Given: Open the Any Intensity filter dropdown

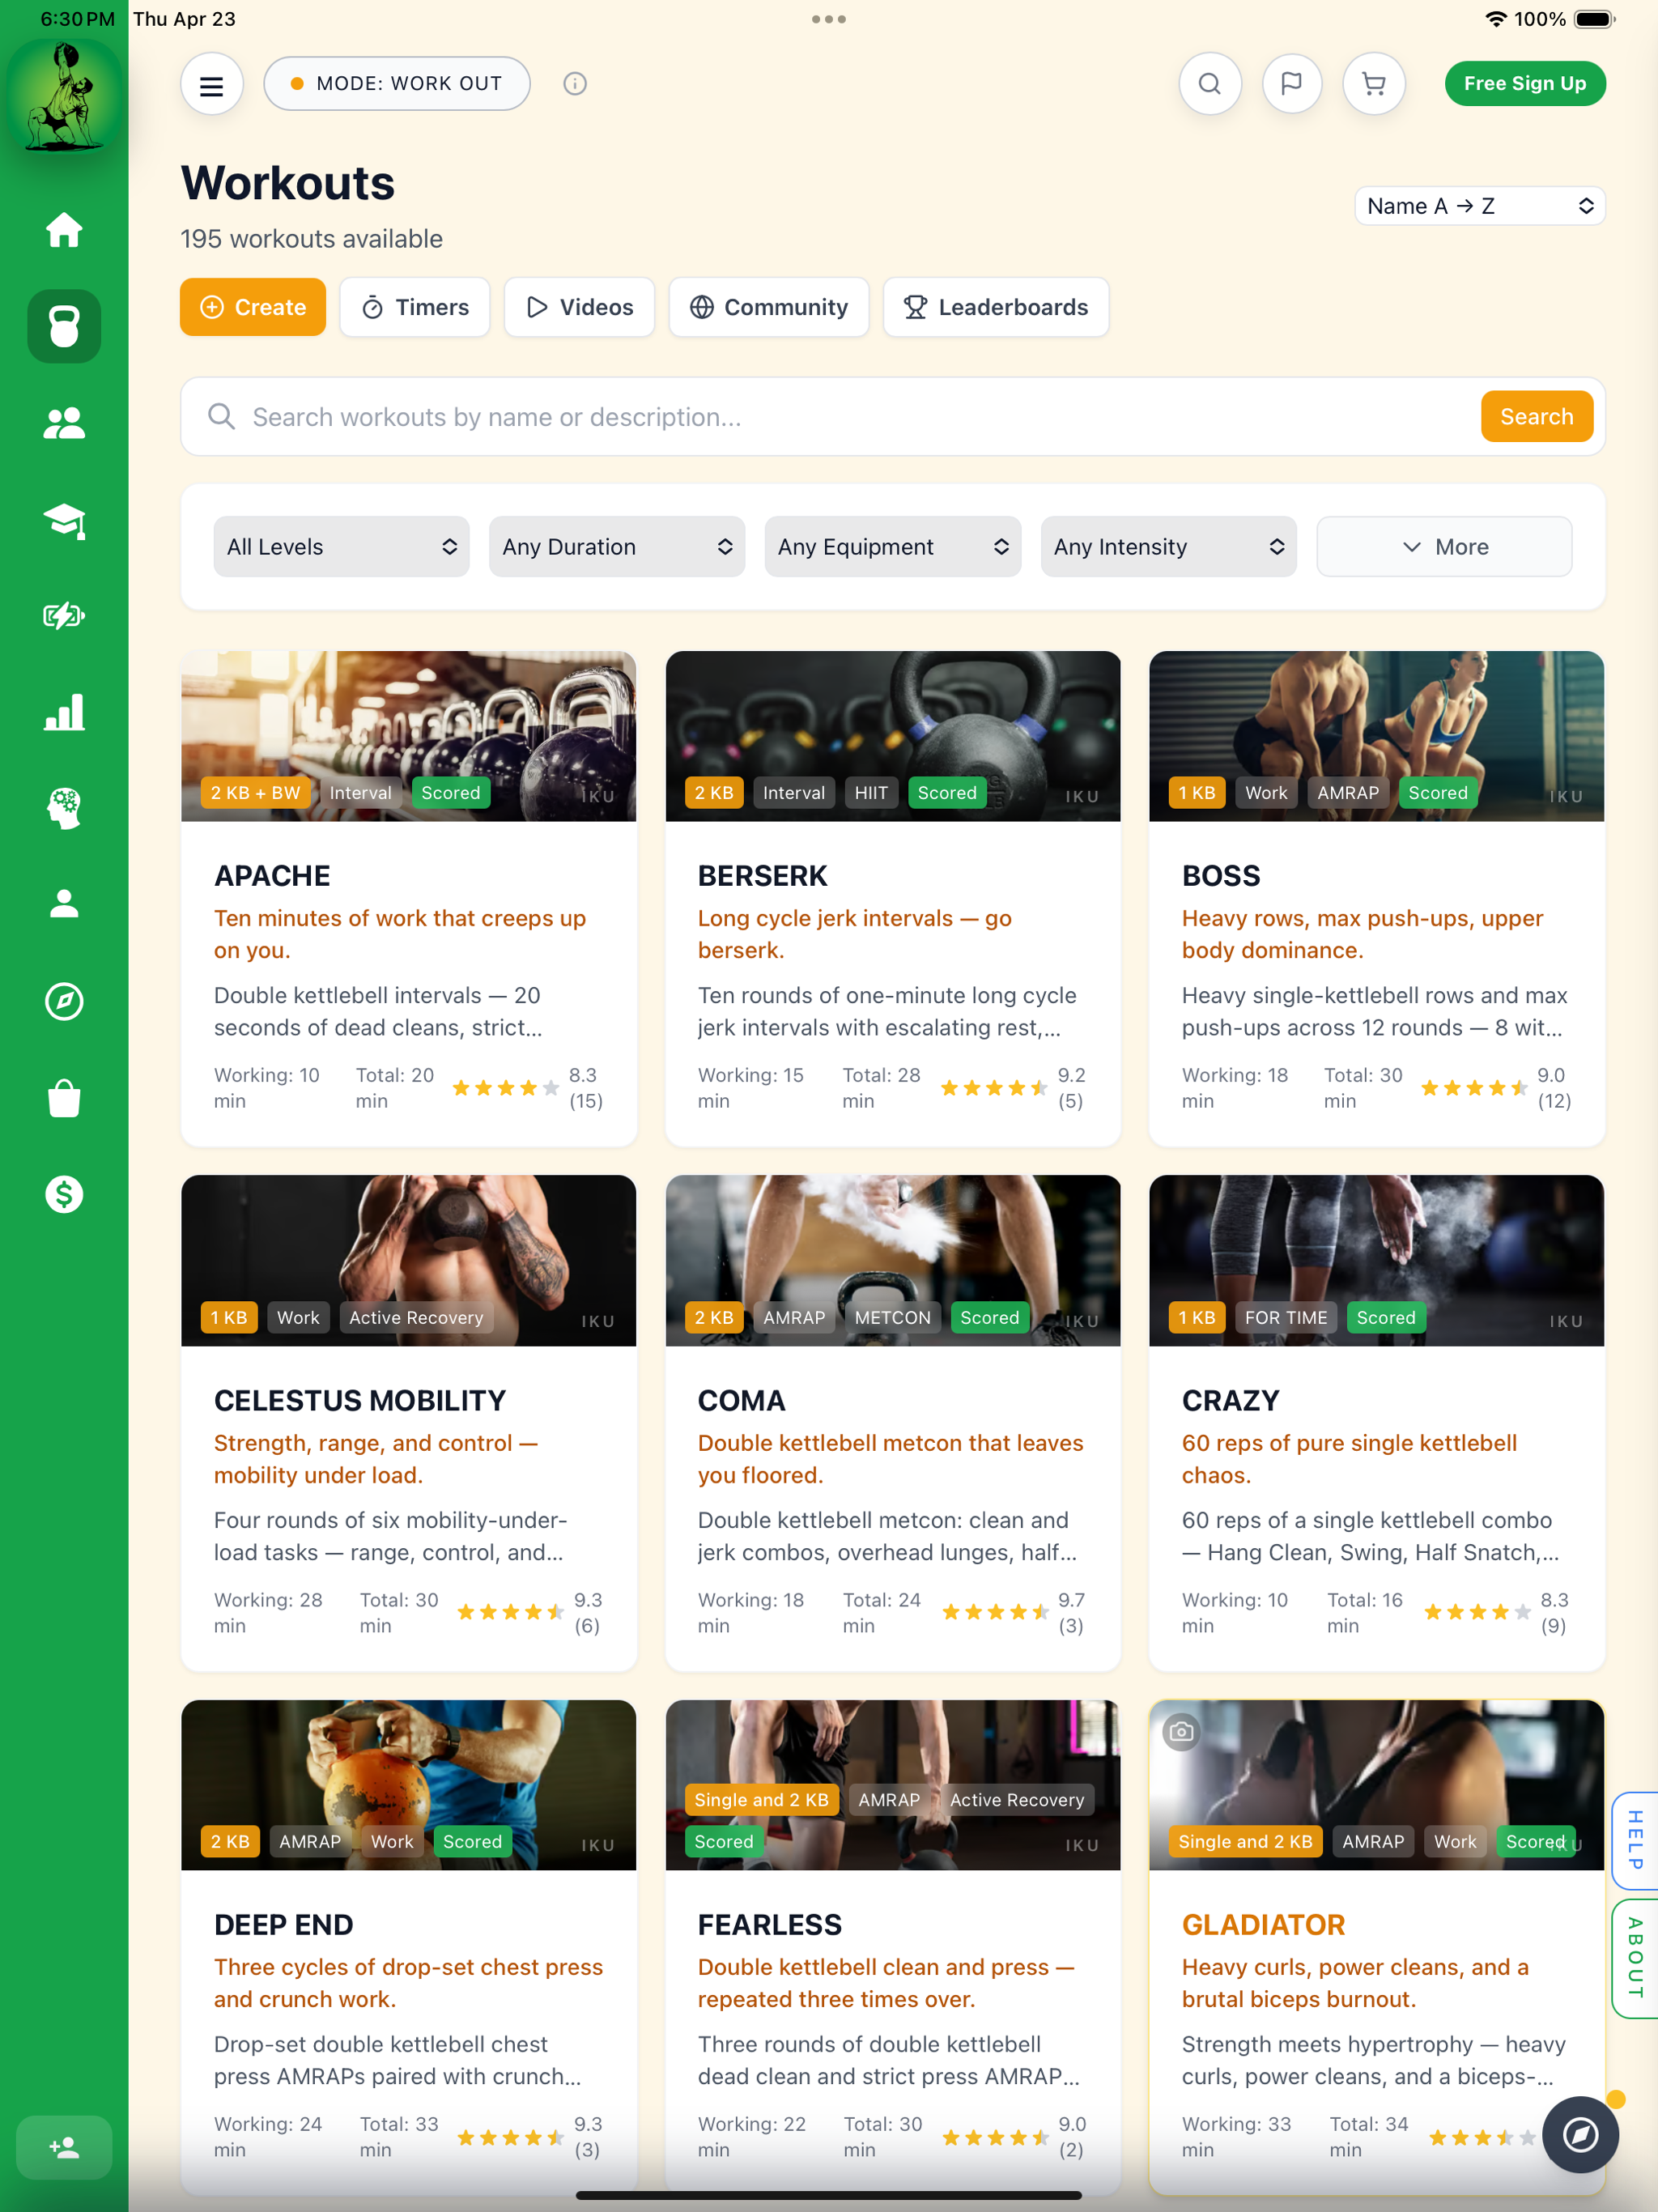Looking at the screenshot, I should click(x=1168, y=547).
